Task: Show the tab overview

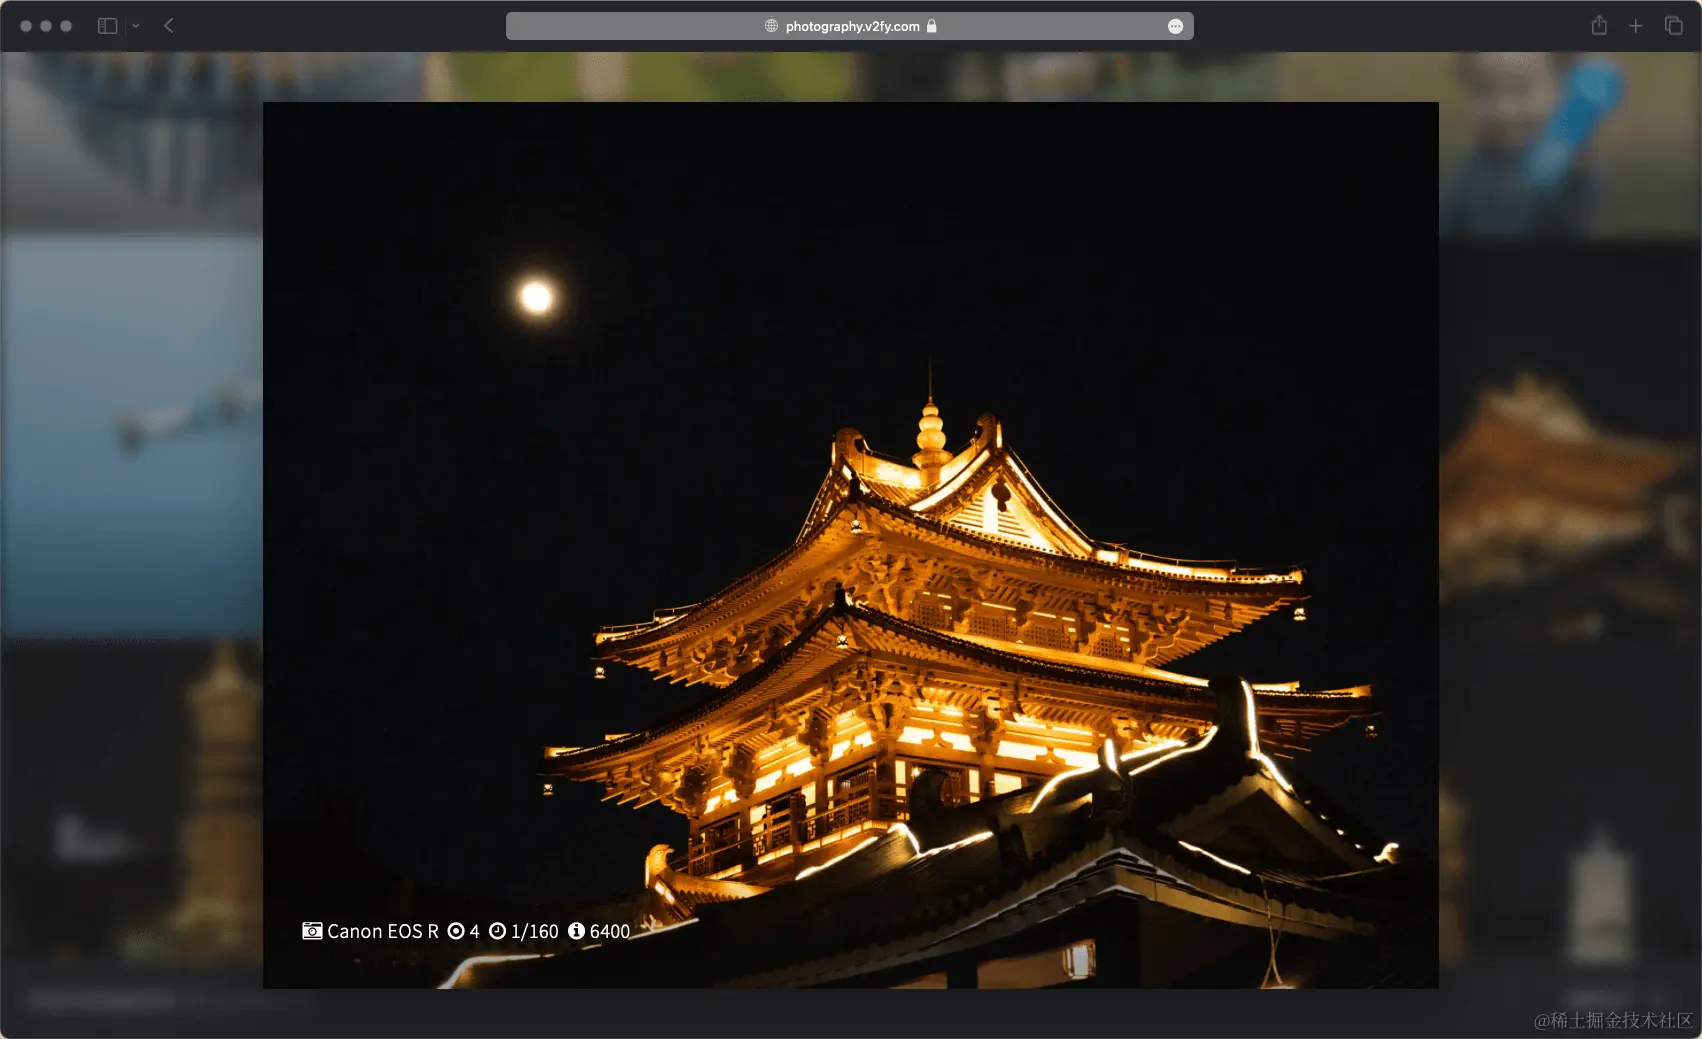Action: tap(1673, 25)
